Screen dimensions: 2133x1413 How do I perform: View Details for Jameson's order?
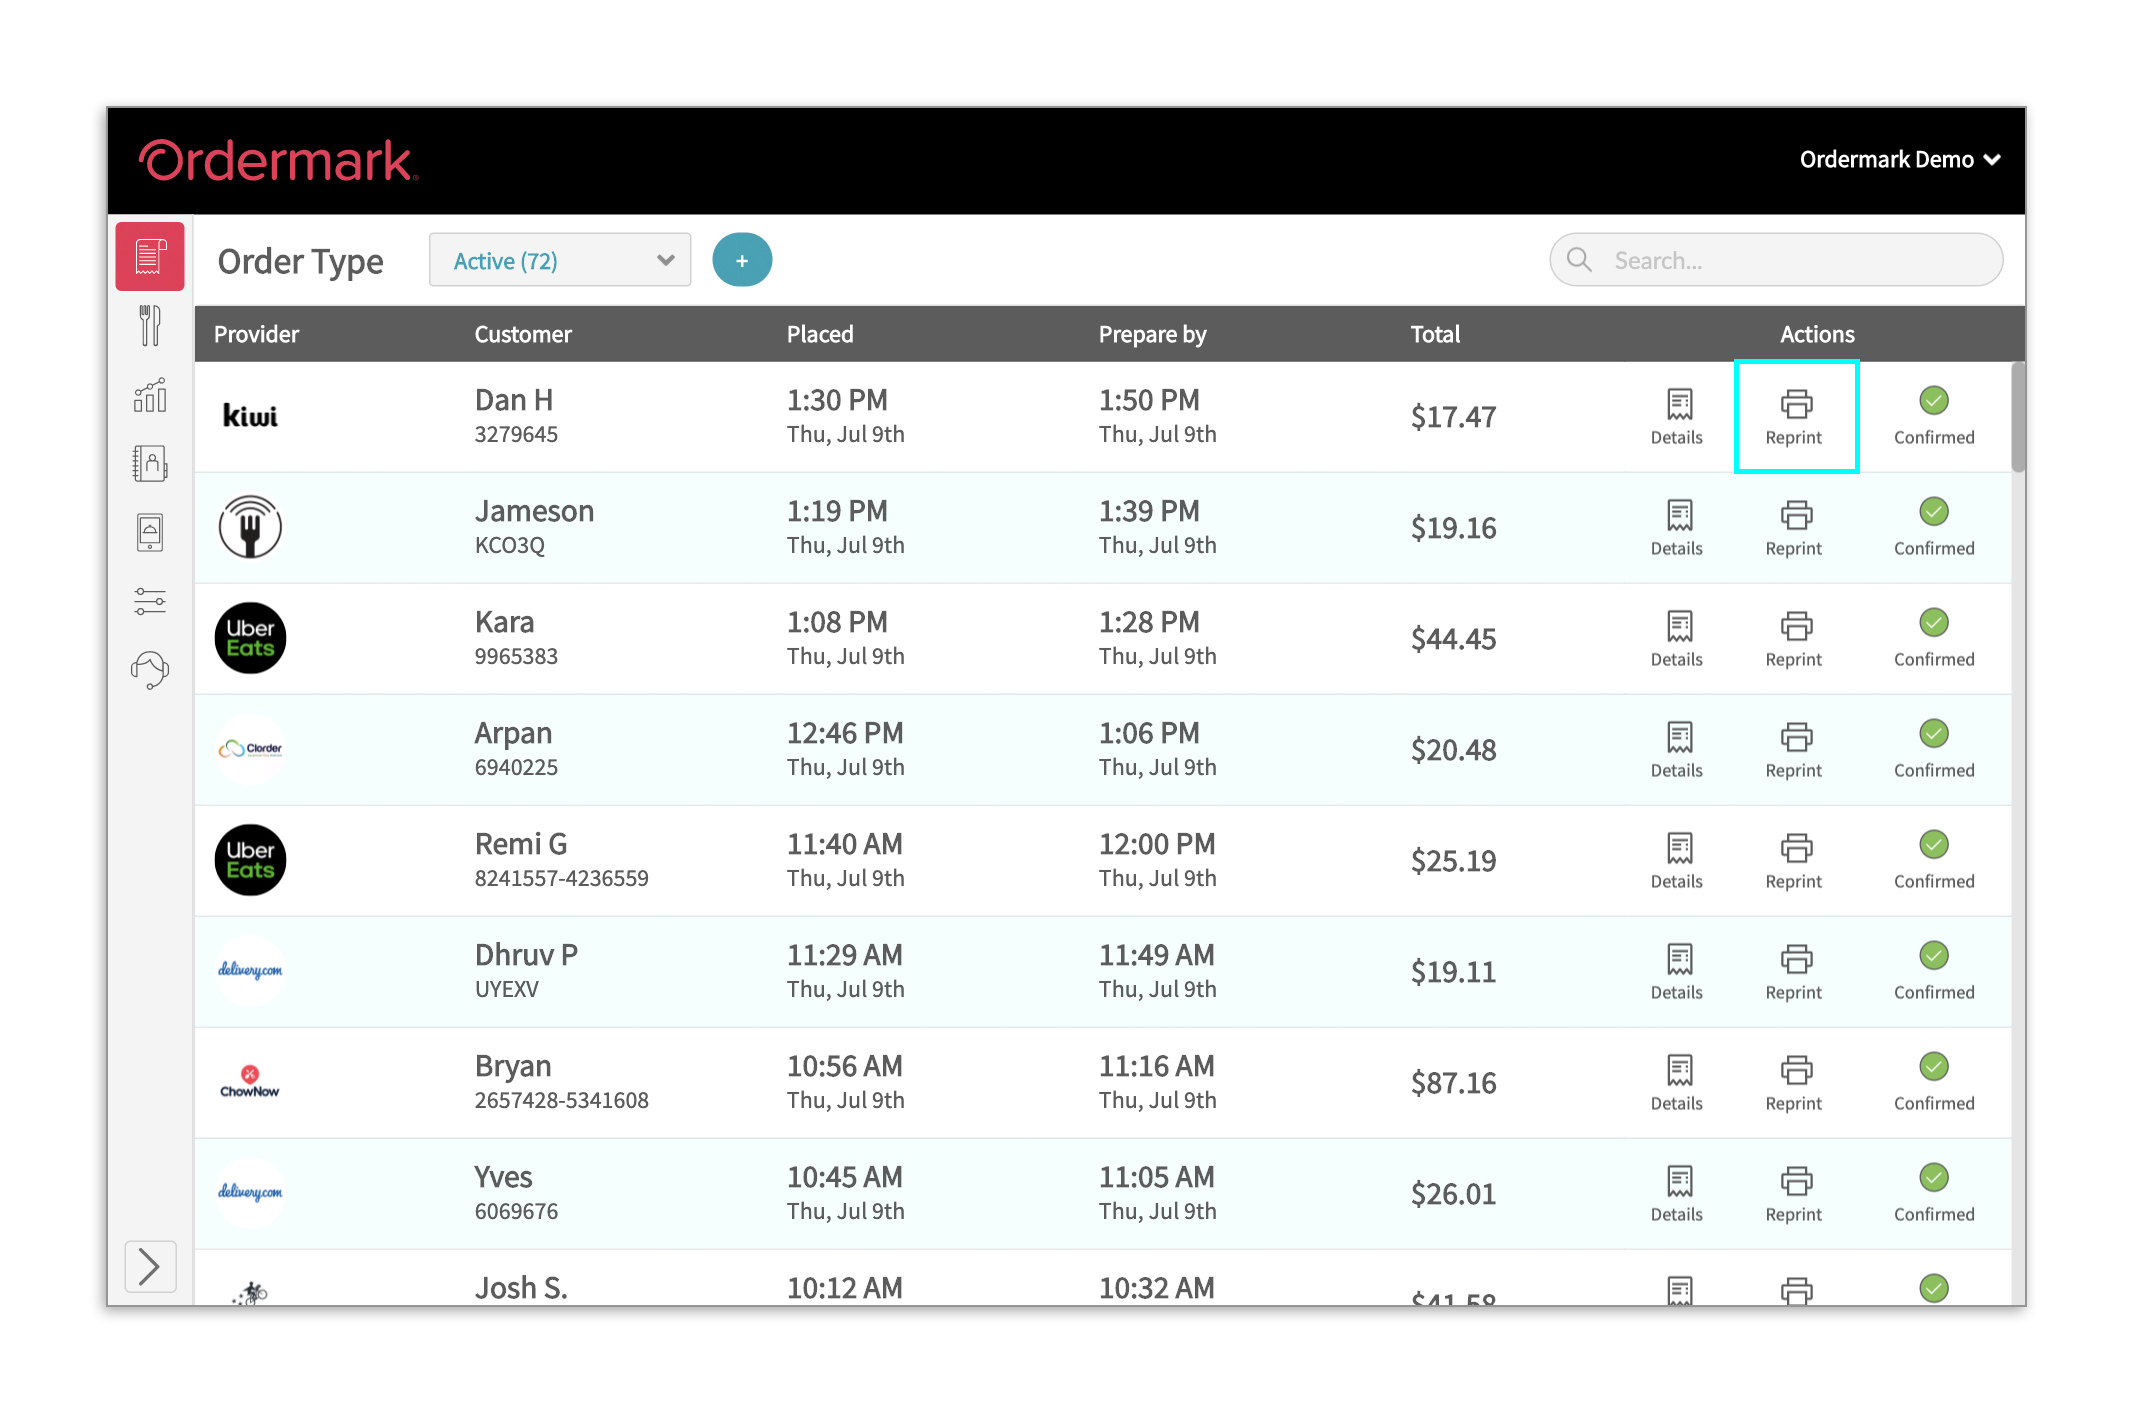tap(1677, 527)
